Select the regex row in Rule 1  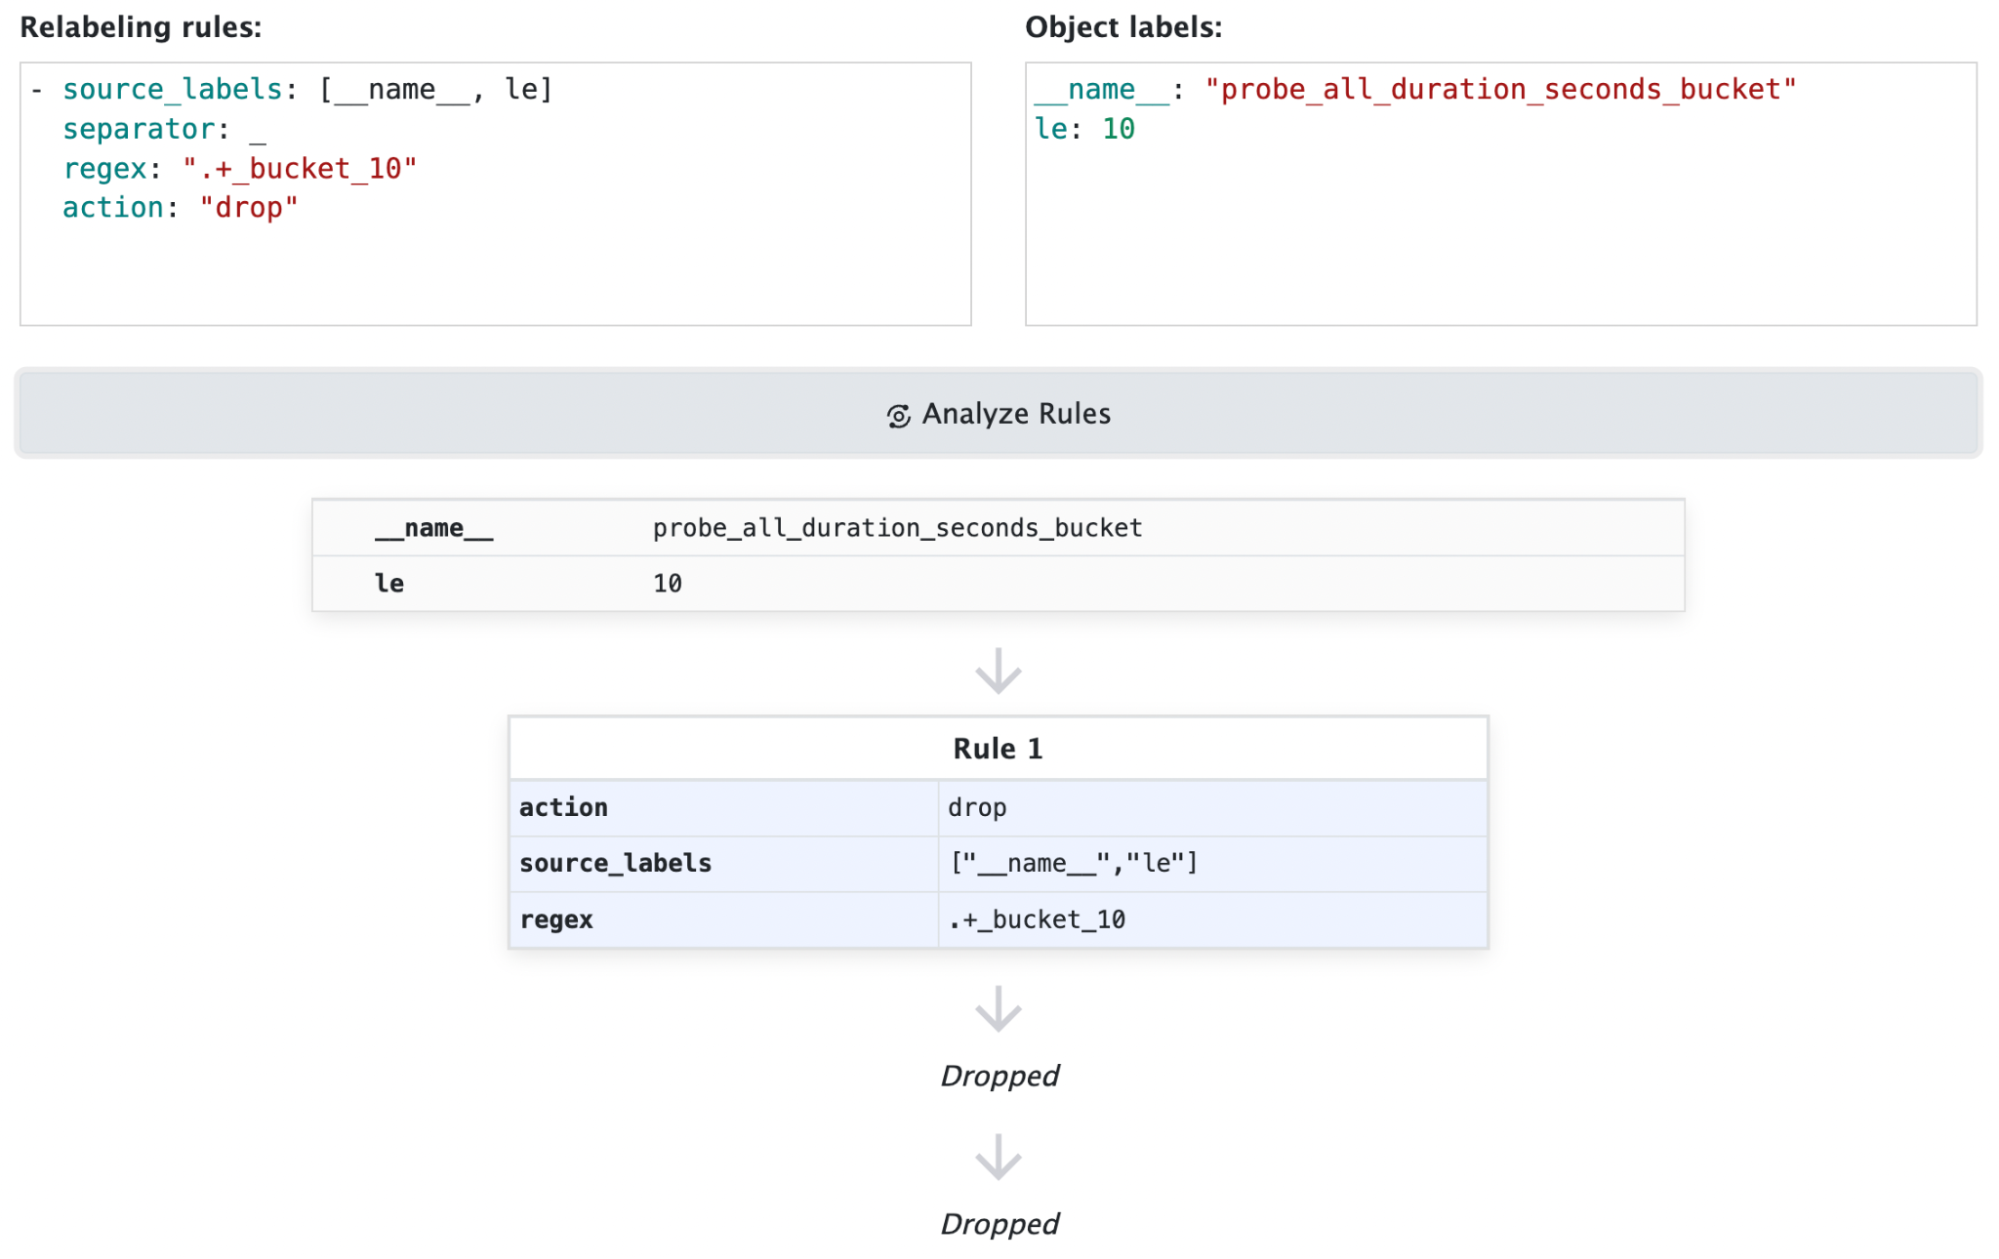point(998,920)
